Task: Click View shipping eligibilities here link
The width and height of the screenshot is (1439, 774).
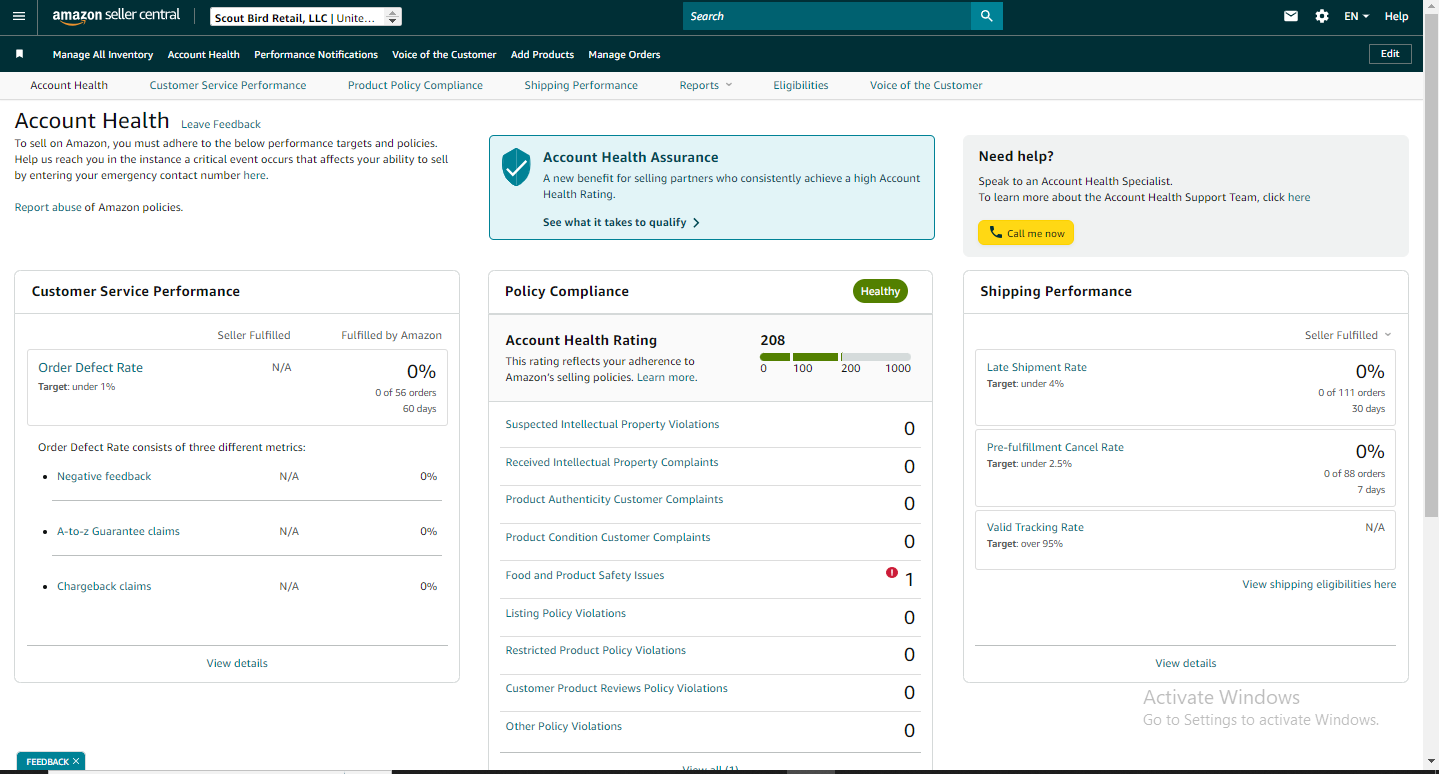Action: point(1319,584)
